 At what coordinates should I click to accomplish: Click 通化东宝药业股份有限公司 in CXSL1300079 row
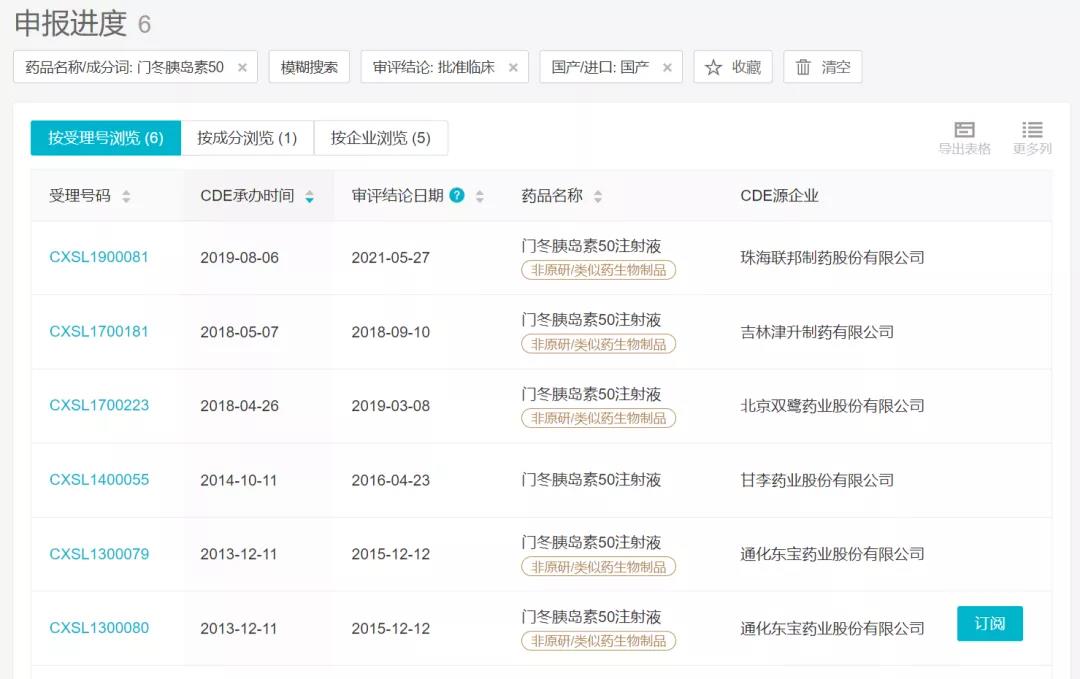click(x=832, y=554)
